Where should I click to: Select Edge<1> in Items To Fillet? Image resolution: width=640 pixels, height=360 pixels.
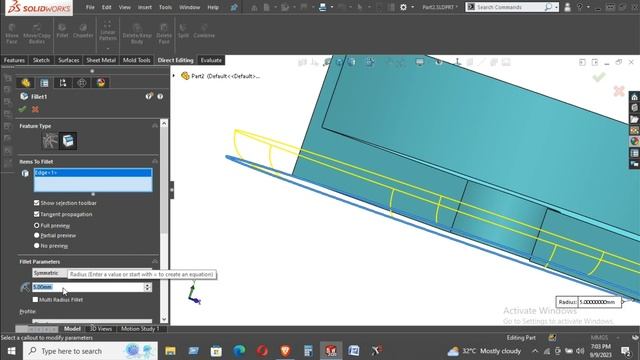click(x=93, y=173)
